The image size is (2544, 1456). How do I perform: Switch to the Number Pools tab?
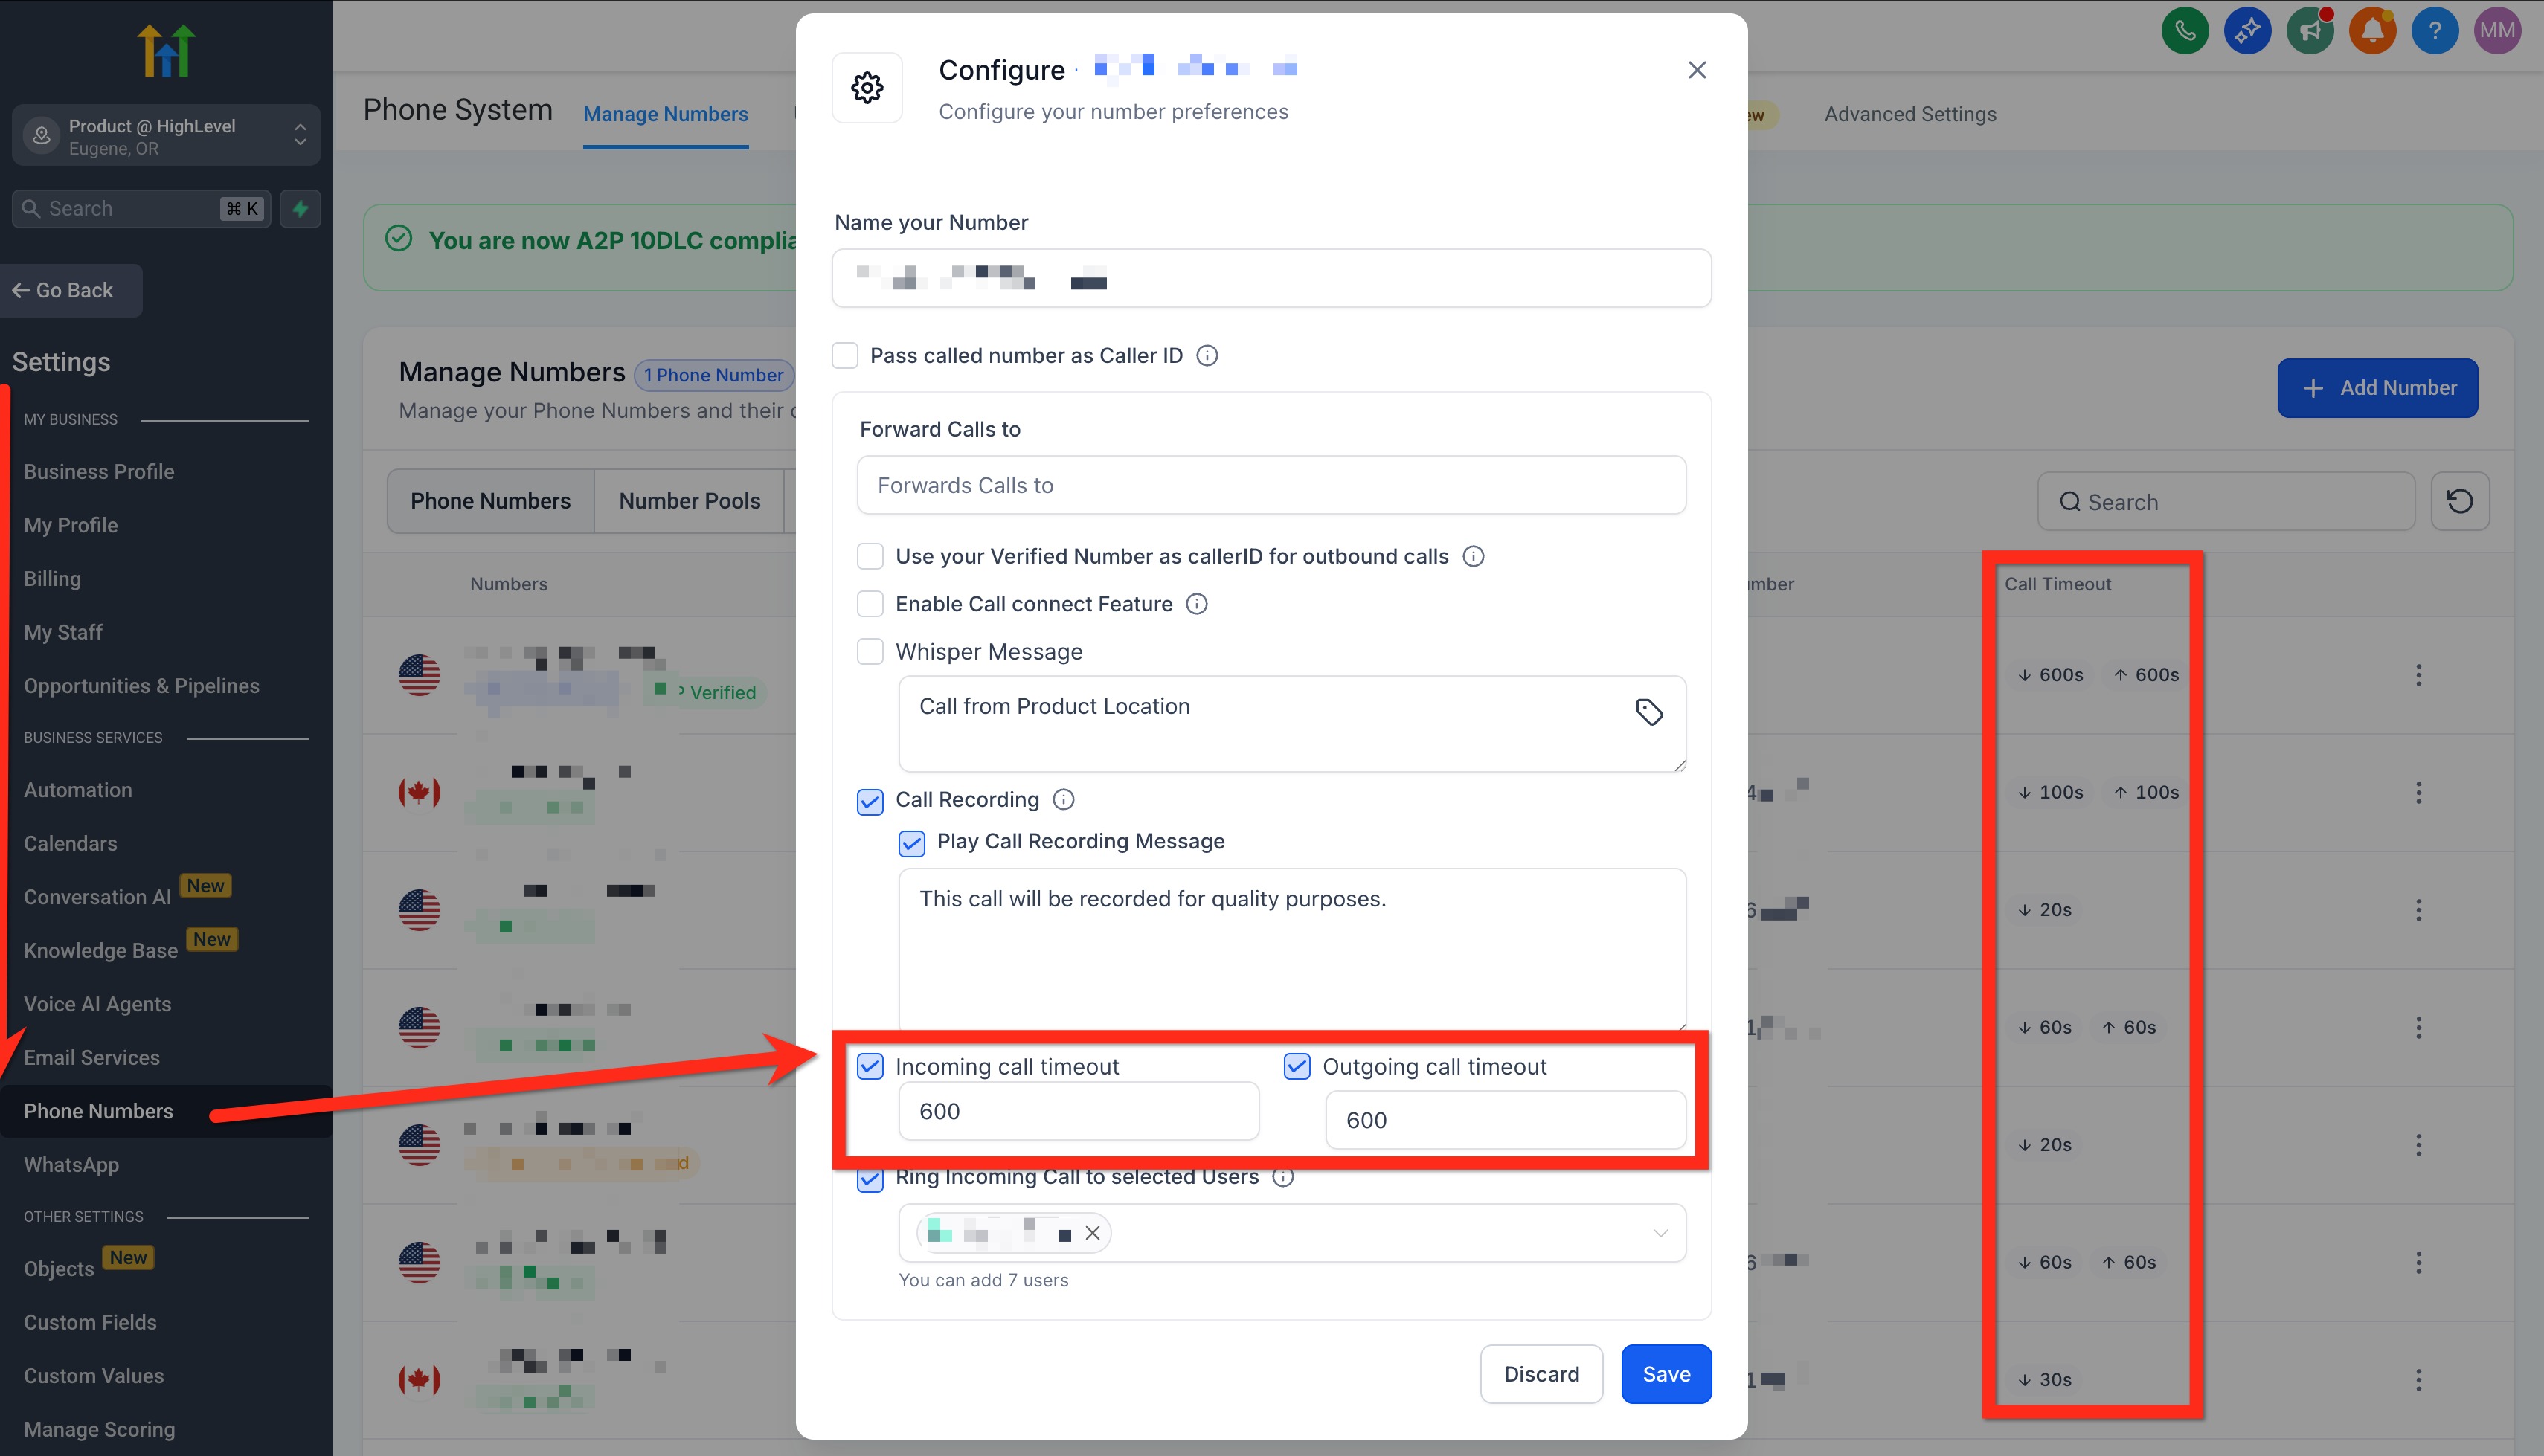pyautogui.click(x=689, y=501)
